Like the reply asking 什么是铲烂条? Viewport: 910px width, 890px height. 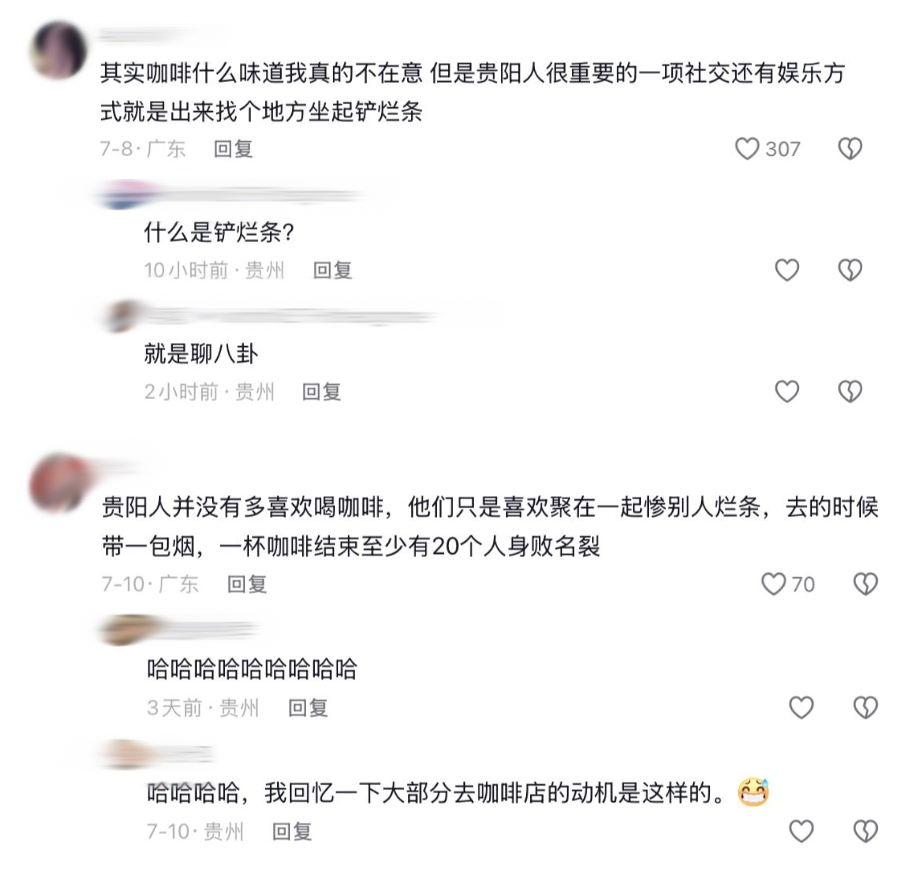(x=787, y=270)
